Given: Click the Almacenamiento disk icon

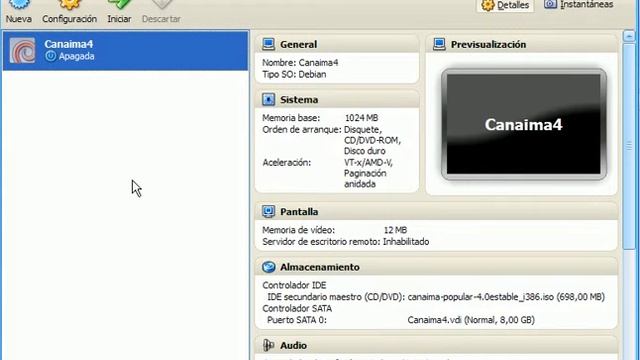Looking at the screenshot, I should 268,267.
